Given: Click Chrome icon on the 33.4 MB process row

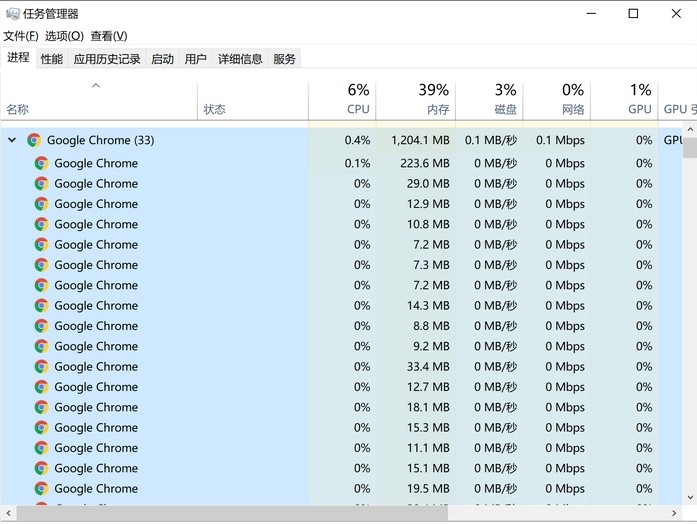Looking at the screenshot, I should (x=41, y=367).
